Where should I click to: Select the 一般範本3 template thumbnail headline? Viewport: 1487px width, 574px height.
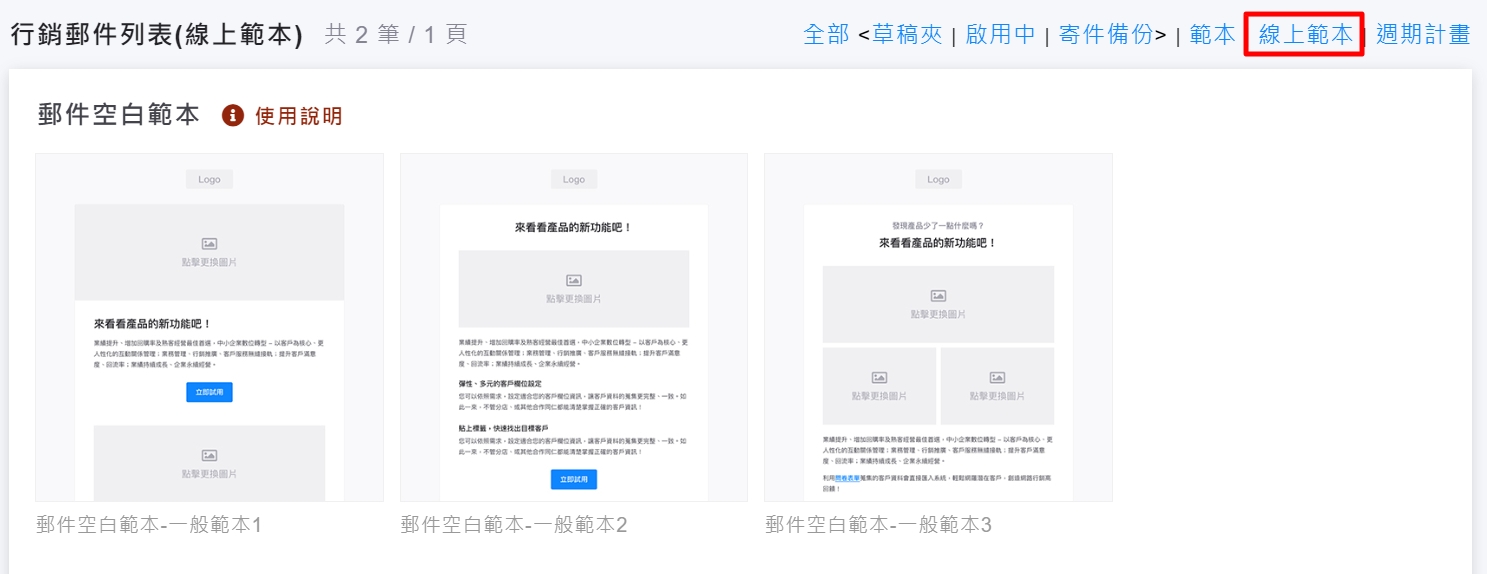tap(938, 243)
